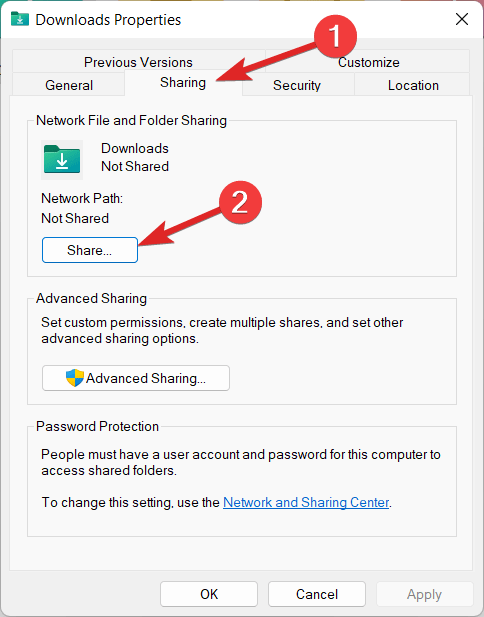Click the UAC shield icon on Advanced Sharing
484x617 pixels.
75,378
